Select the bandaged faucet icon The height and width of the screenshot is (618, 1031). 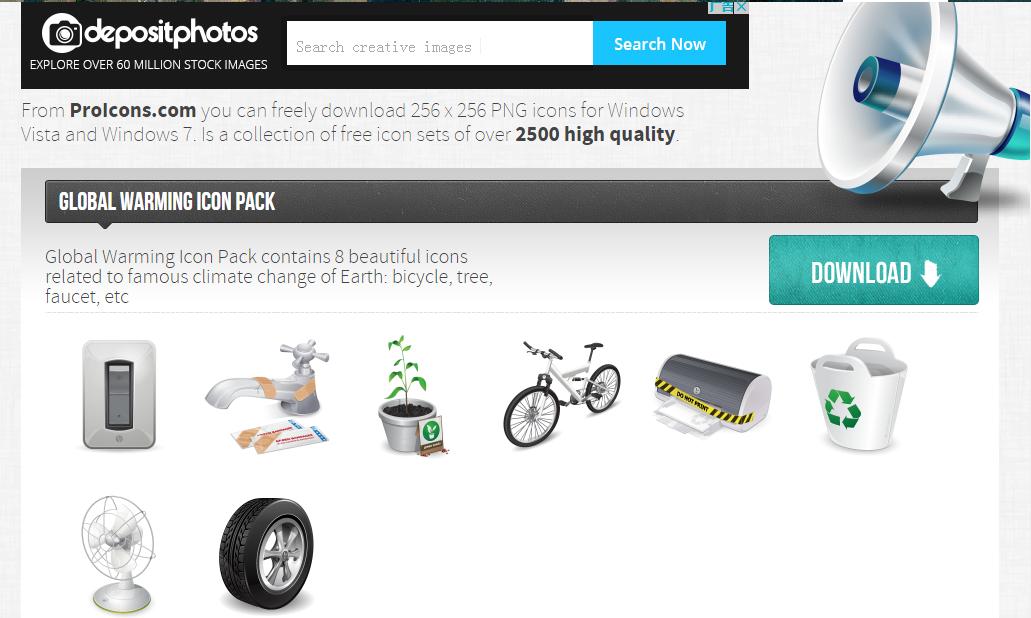click(267, 394)
